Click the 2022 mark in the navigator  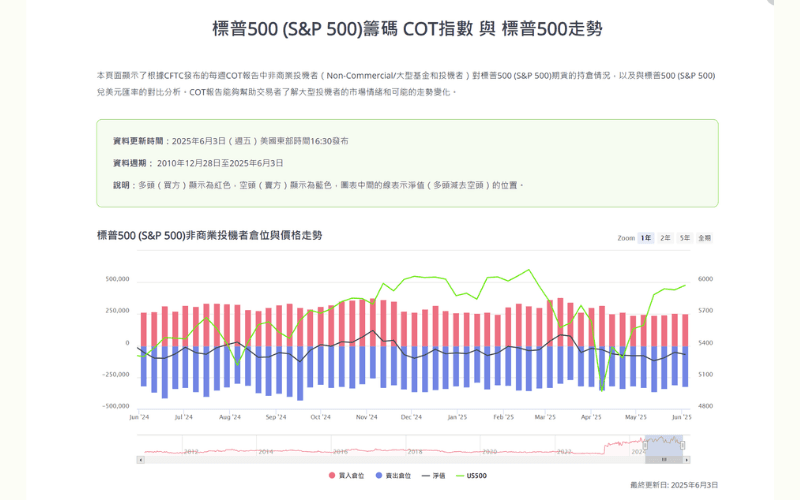click(564, 452)
